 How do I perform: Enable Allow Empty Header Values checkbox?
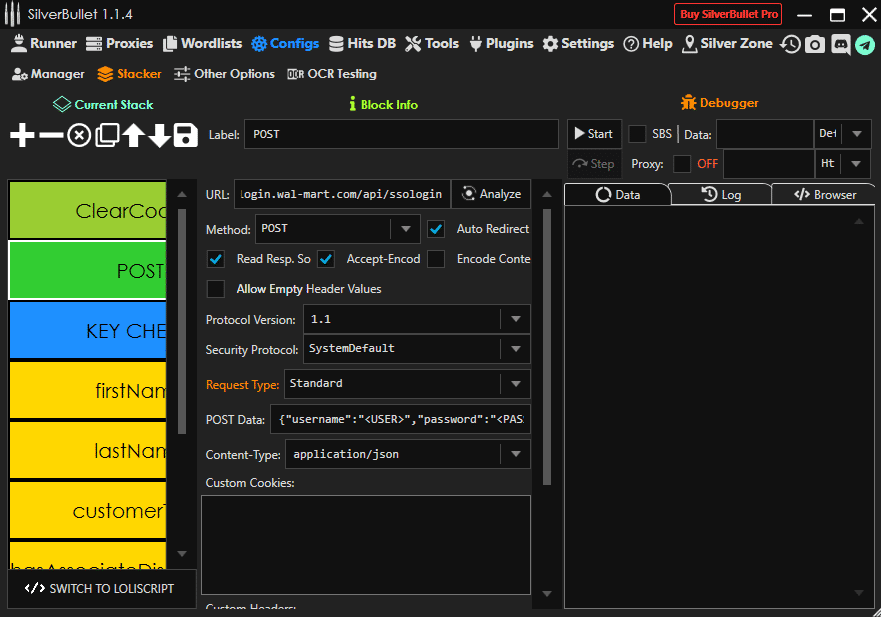pos(216,289)
